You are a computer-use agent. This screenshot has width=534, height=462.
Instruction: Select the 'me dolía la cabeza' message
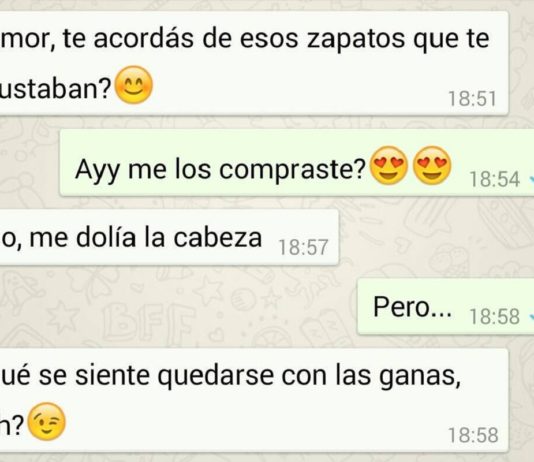169,237
